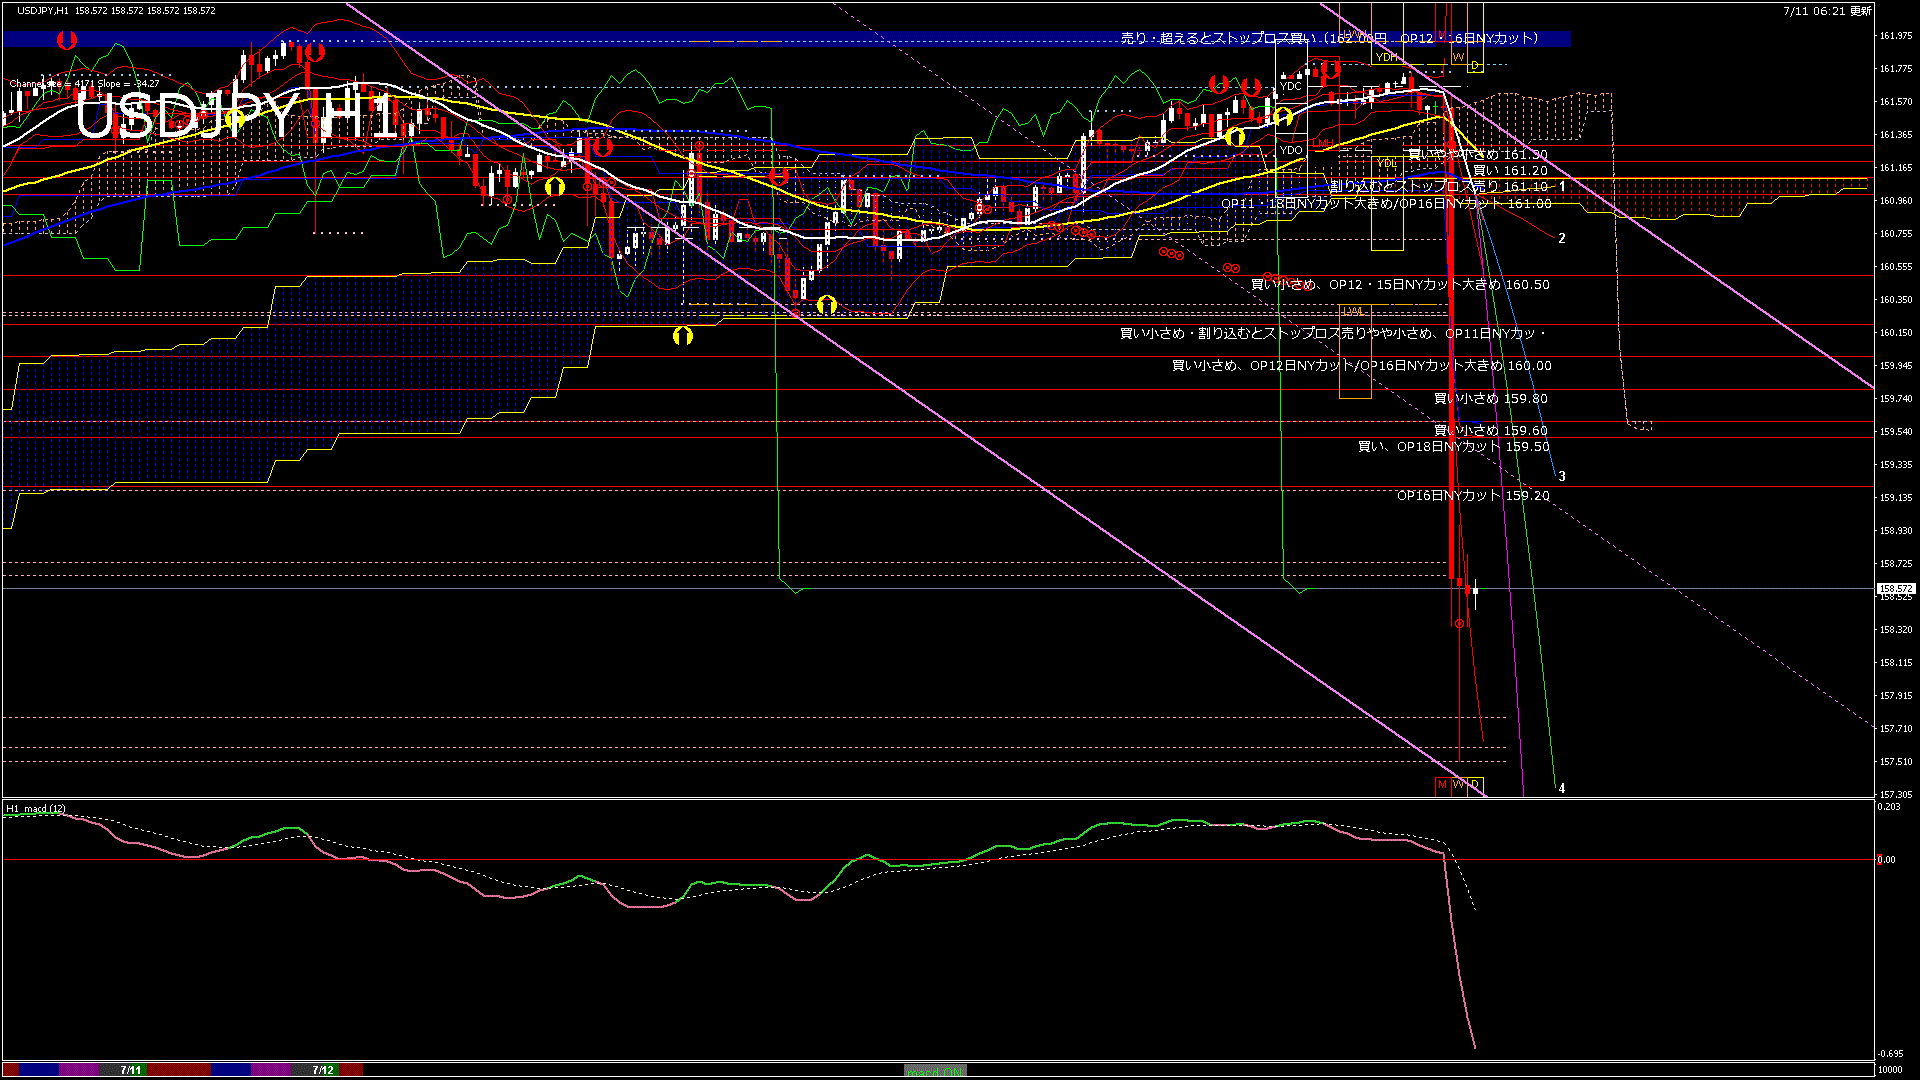Toggle the green 'macd ON' button

(x=935, y=1070)
